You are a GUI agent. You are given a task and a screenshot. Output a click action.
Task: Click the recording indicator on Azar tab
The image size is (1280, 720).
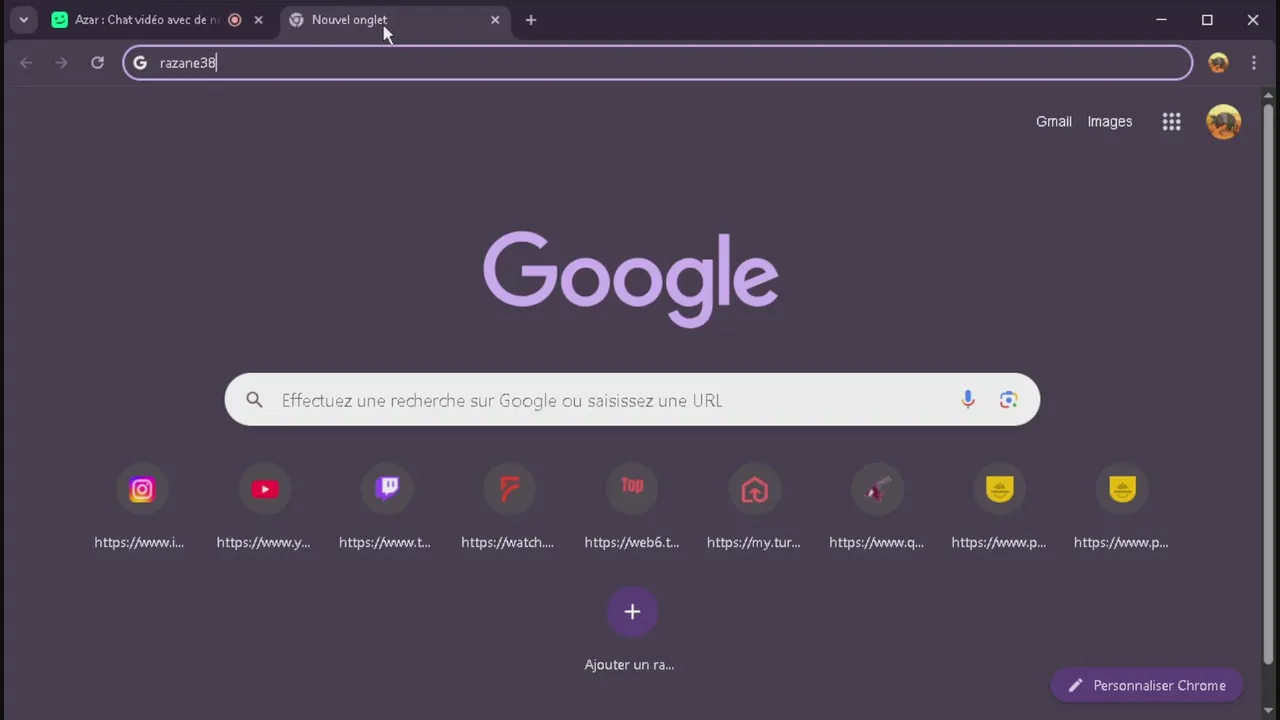235,20
